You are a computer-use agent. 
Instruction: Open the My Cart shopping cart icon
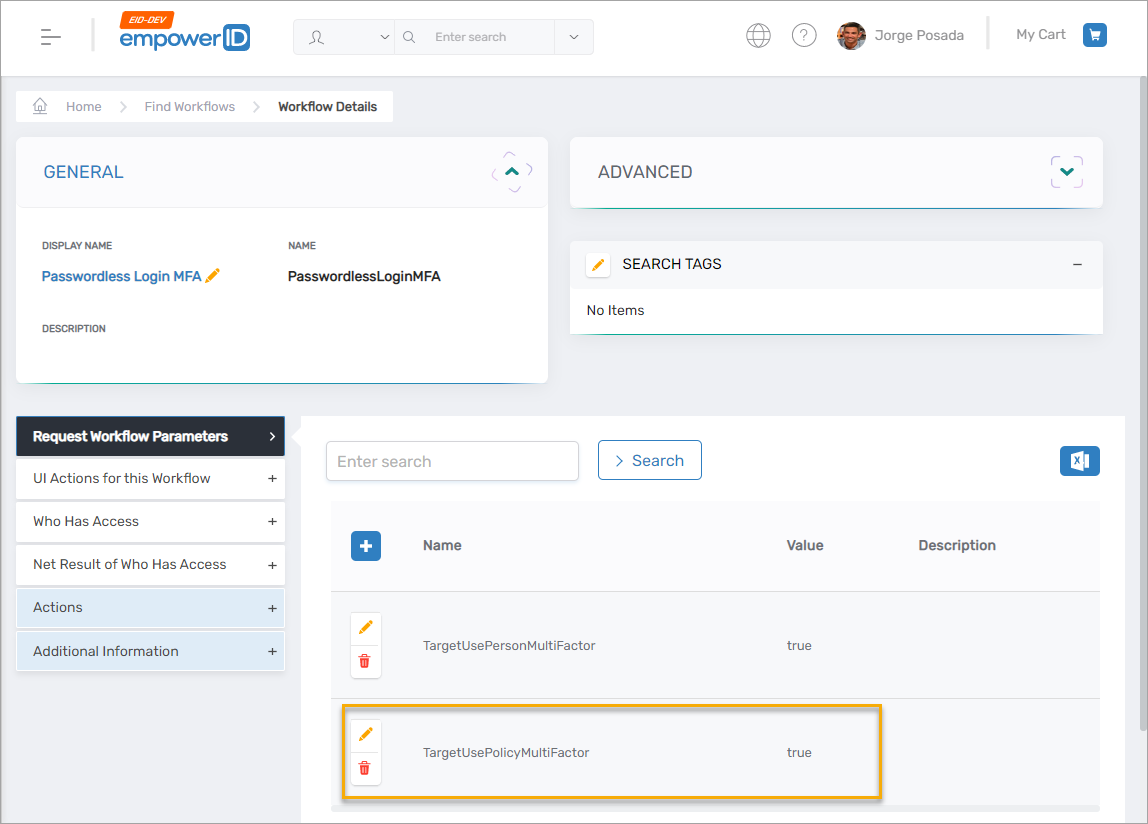[x=1095, y=35]
